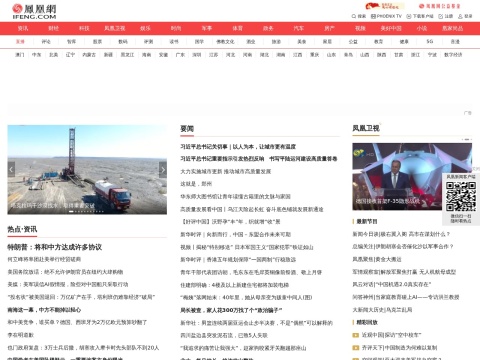Open the 要闻 section heading
The image size is (480, 360).
[187, 129]
